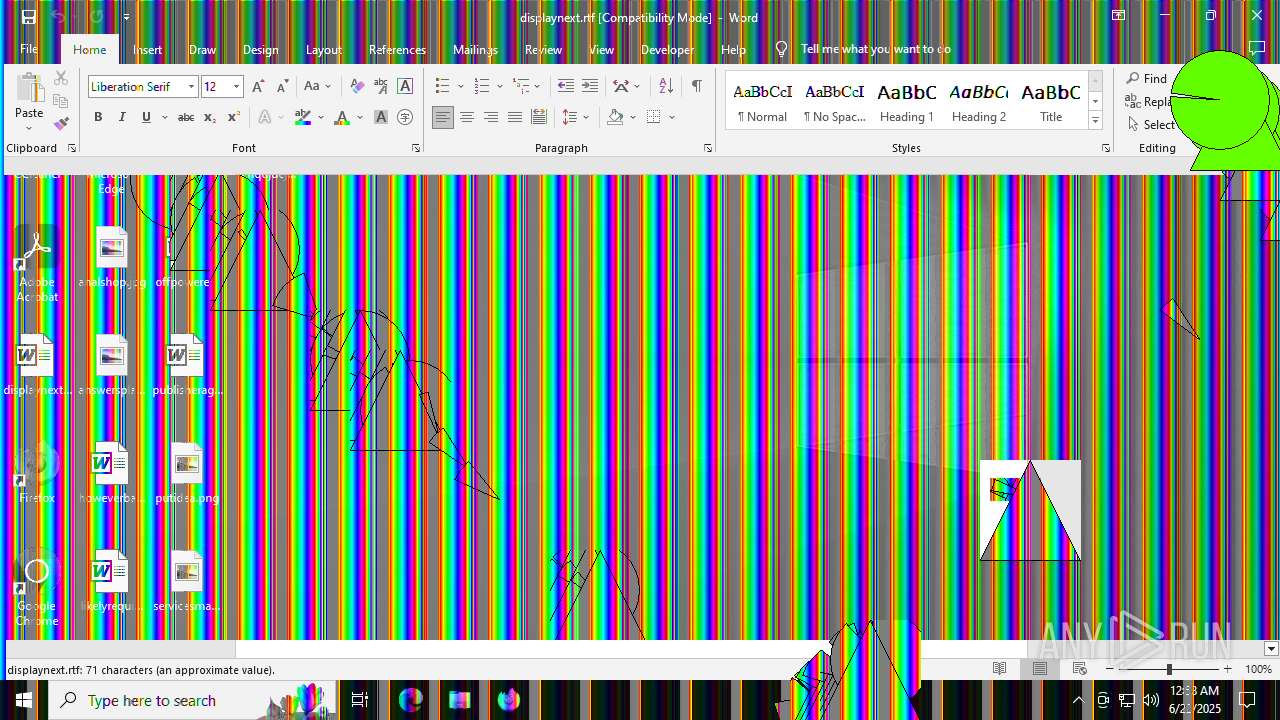Screen dimensions: 1280x720
Task: Click the volume speaker tray icon
Action: tap(1151, 700)
